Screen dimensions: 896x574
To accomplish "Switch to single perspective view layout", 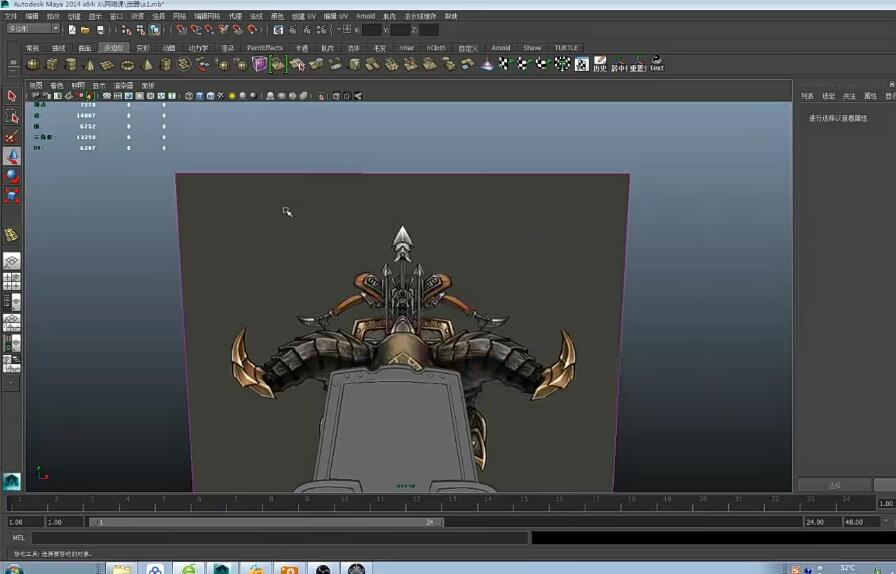I will click(x=12, y=261).
